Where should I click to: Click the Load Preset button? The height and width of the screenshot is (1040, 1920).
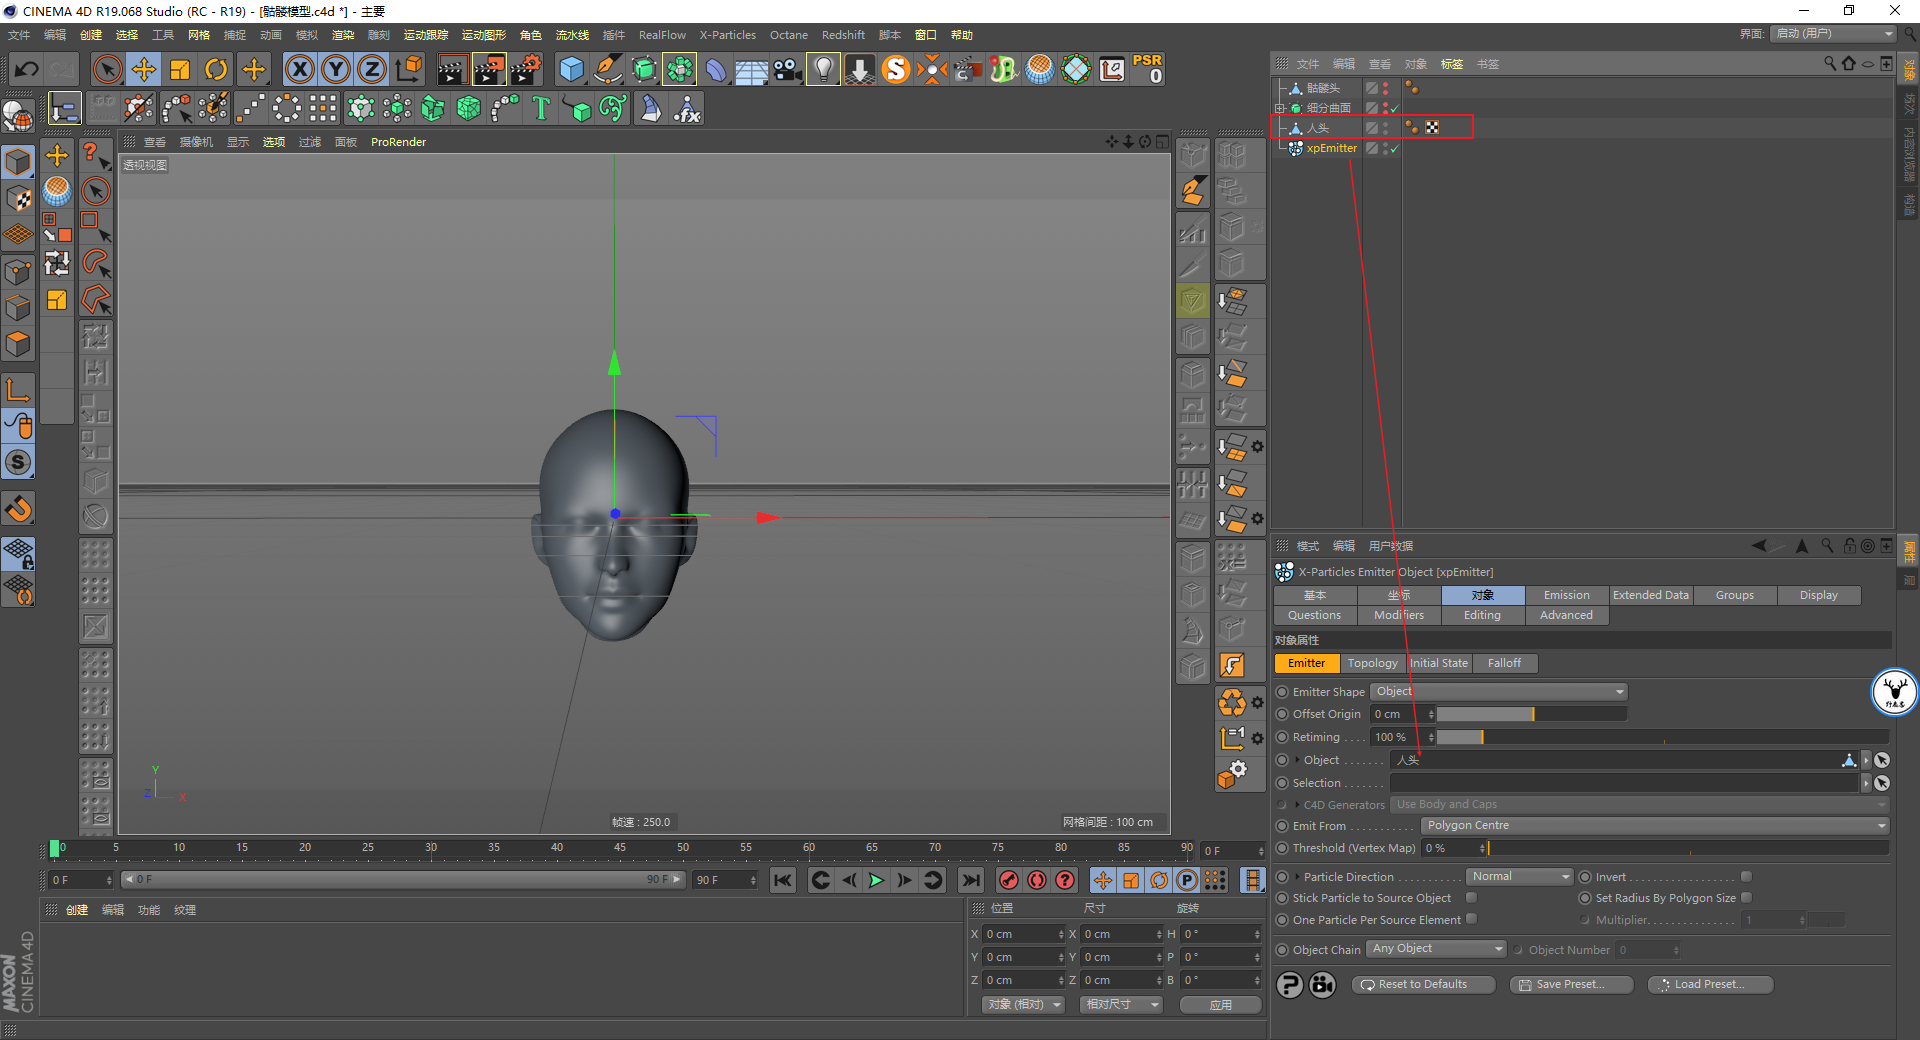coord(1710,985)
